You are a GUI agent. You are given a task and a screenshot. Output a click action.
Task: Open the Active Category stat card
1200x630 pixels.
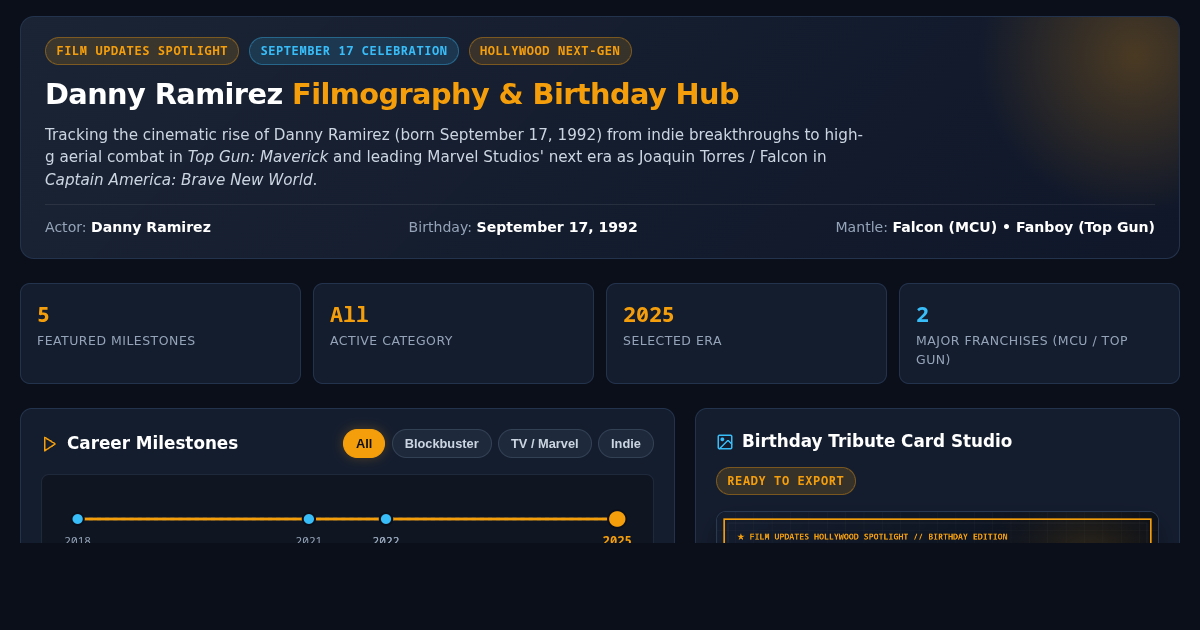tap(453, 333)
